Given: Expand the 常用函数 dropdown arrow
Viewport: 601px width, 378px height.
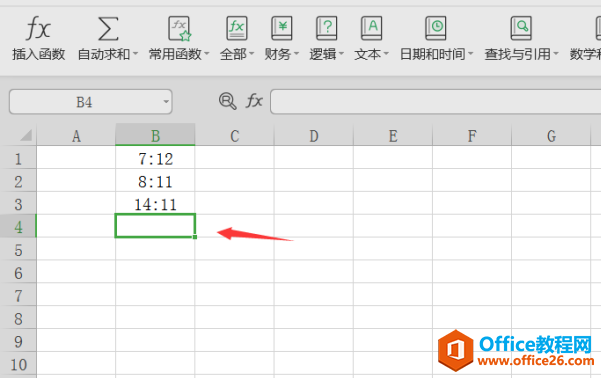Looking at the screenshot, I should pyautogui.click(x=207, y=54).
